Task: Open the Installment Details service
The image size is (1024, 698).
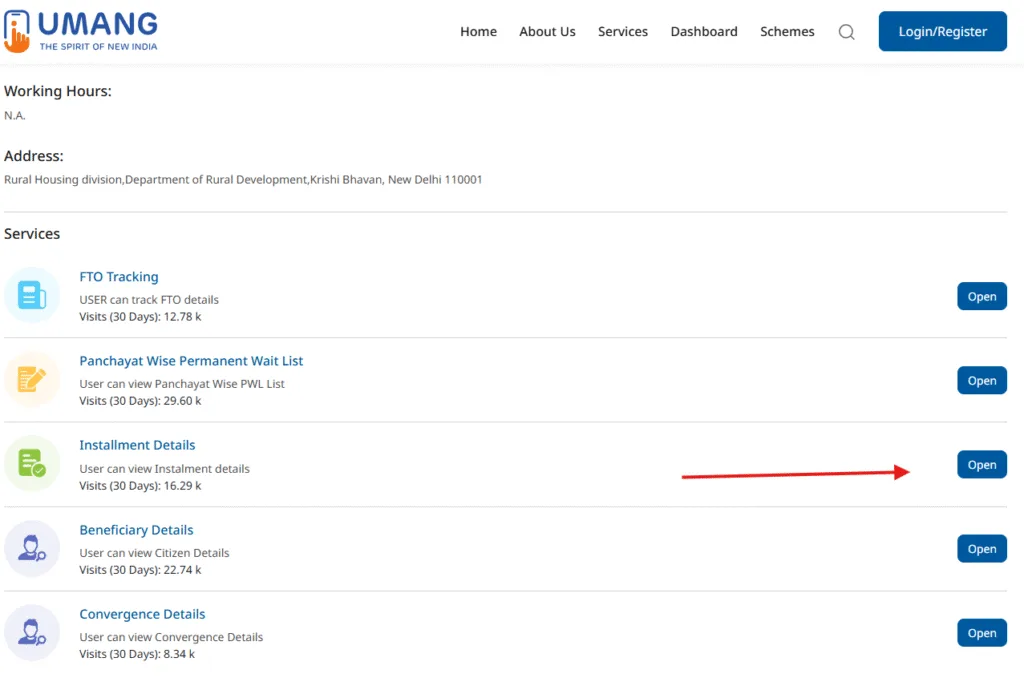Action: tap(982, 465)
